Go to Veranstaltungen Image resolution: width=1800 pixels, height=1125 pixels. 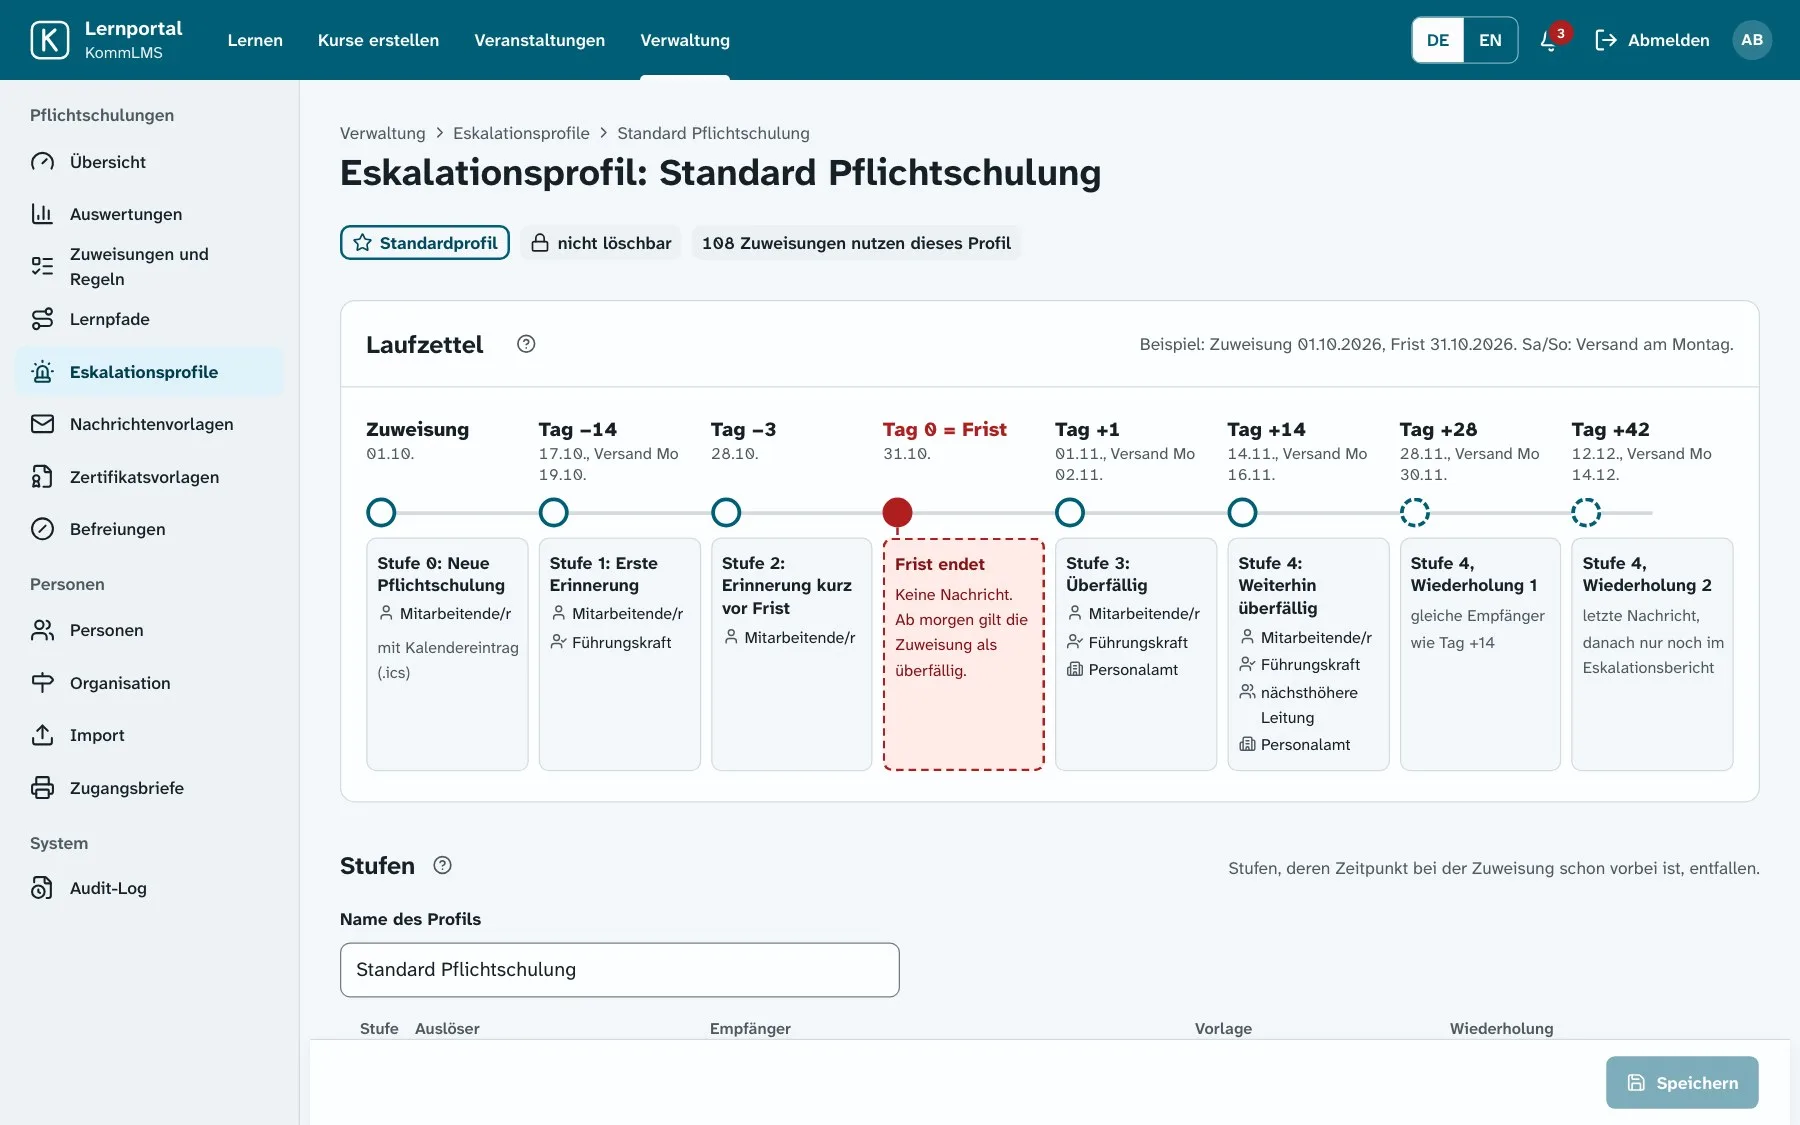[539, 40]
